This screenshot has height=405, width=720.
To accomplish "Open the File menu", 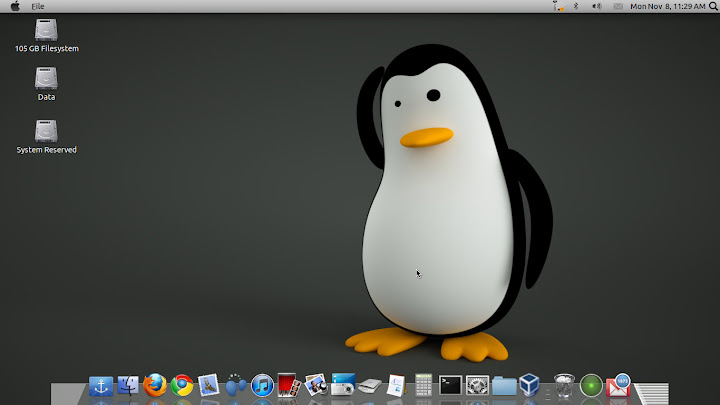I will pos(38,6).
